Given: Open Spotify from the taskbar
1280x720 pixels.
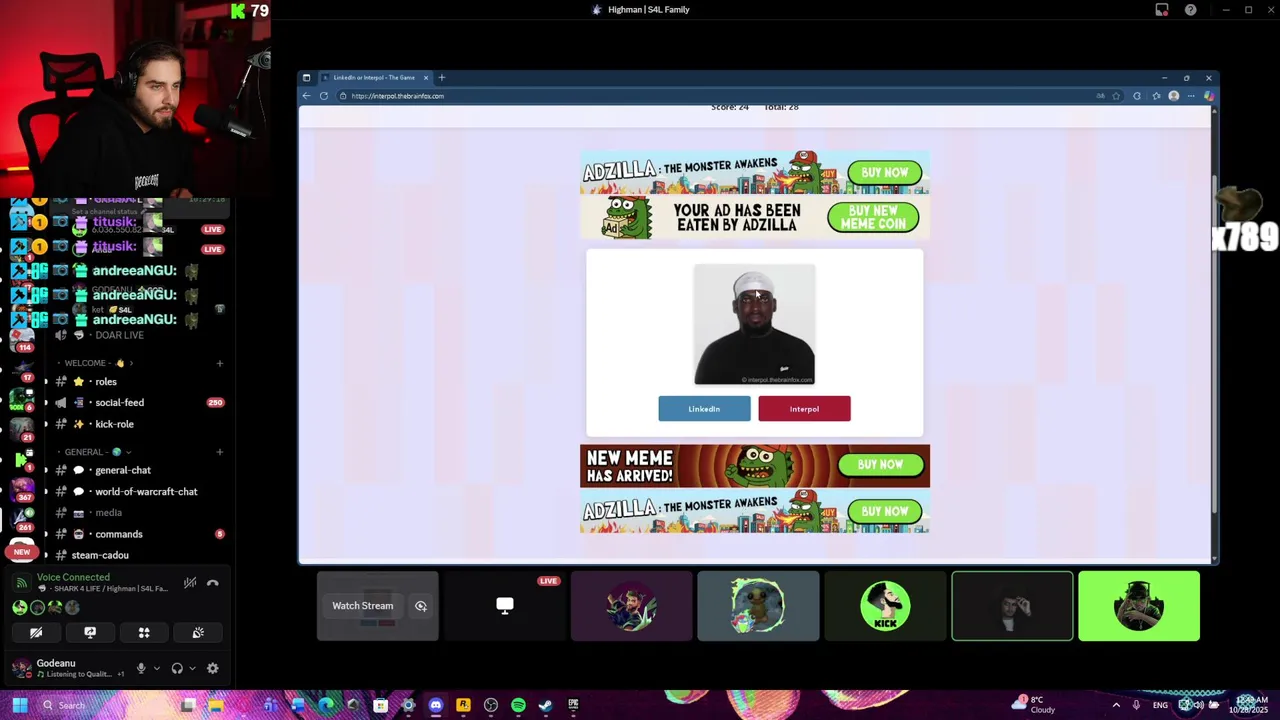Looking at the screenshot, I should [x=518, y=705].
